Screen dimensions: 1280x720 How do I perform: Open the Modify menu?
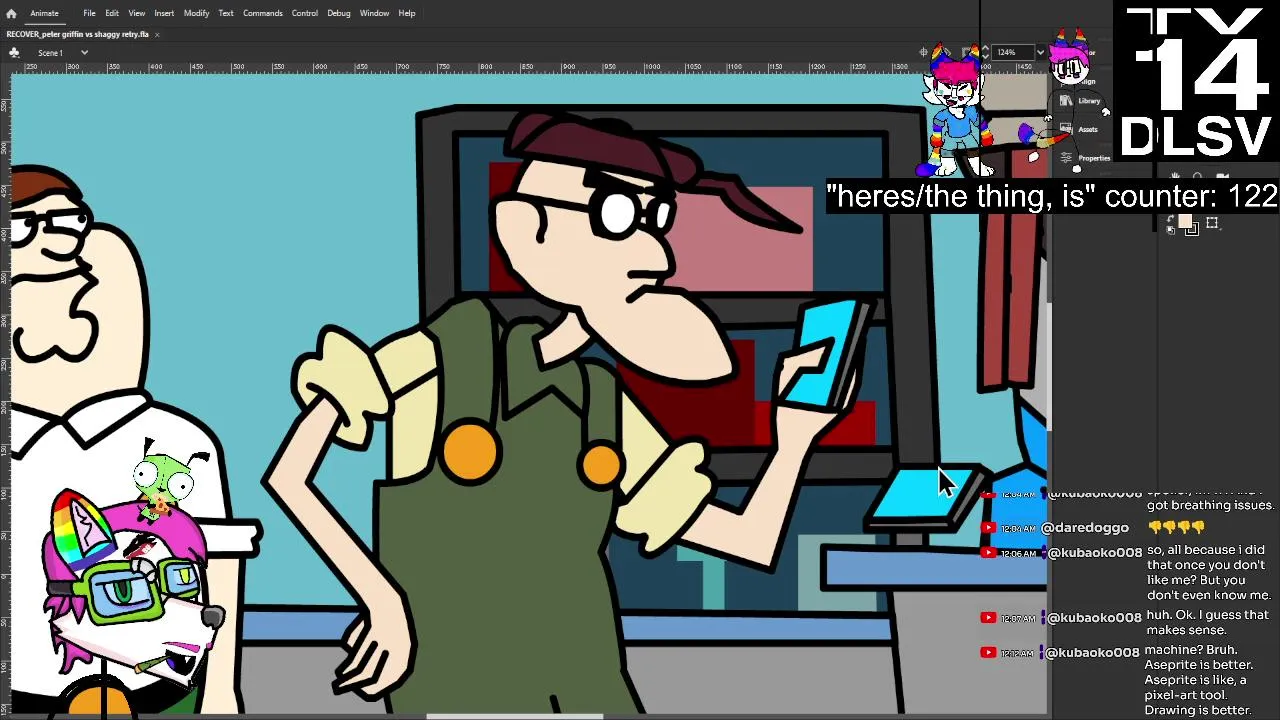(196, 13)
